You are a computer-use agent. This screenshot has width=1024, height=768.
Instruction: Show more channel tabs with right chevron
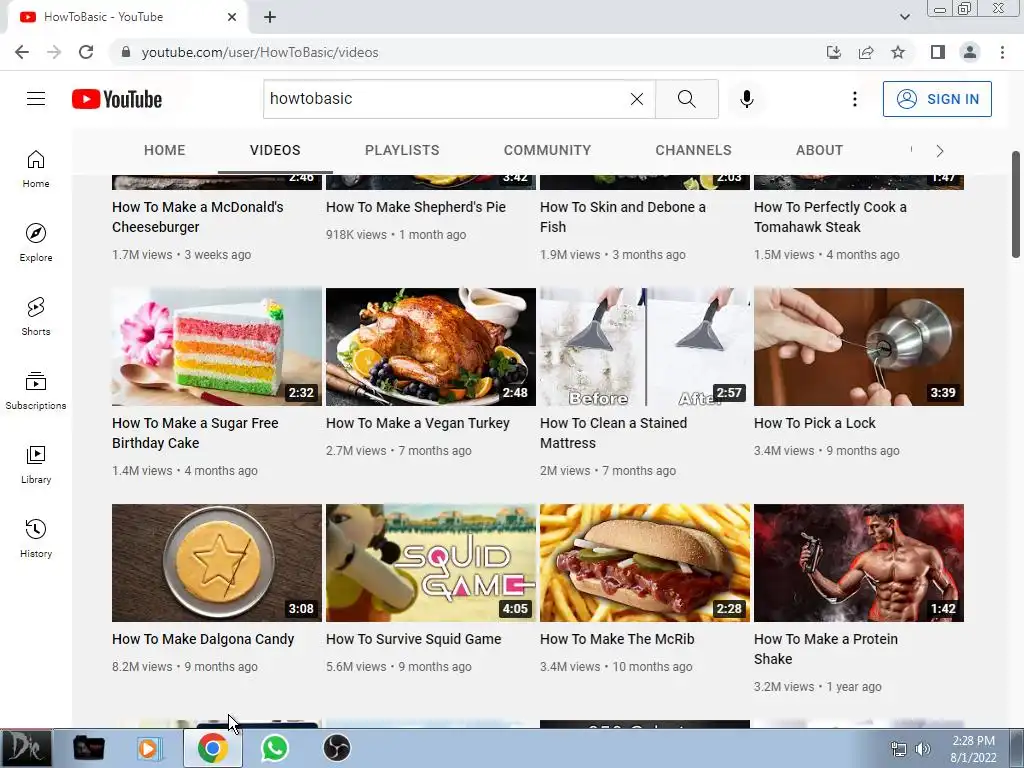point(940,151)
